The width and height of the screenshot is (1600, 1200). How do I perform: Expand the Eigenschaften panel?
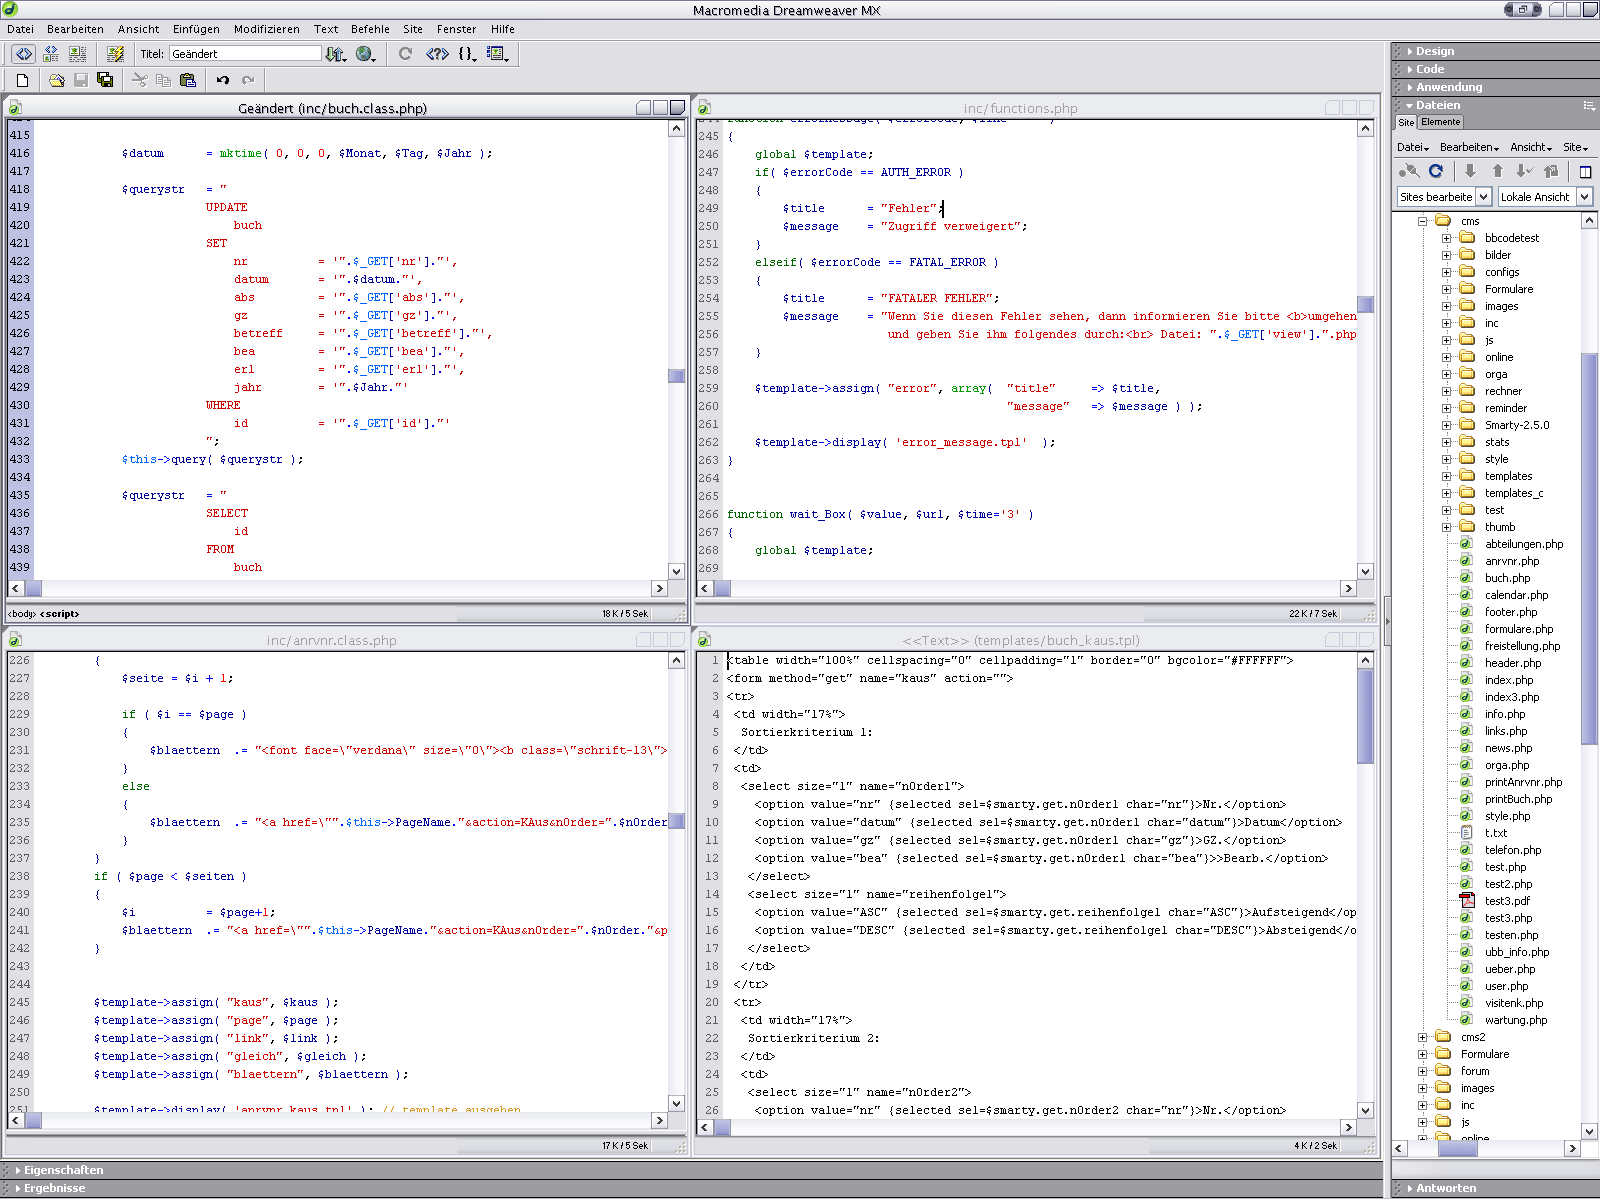tap(63, 1170)
